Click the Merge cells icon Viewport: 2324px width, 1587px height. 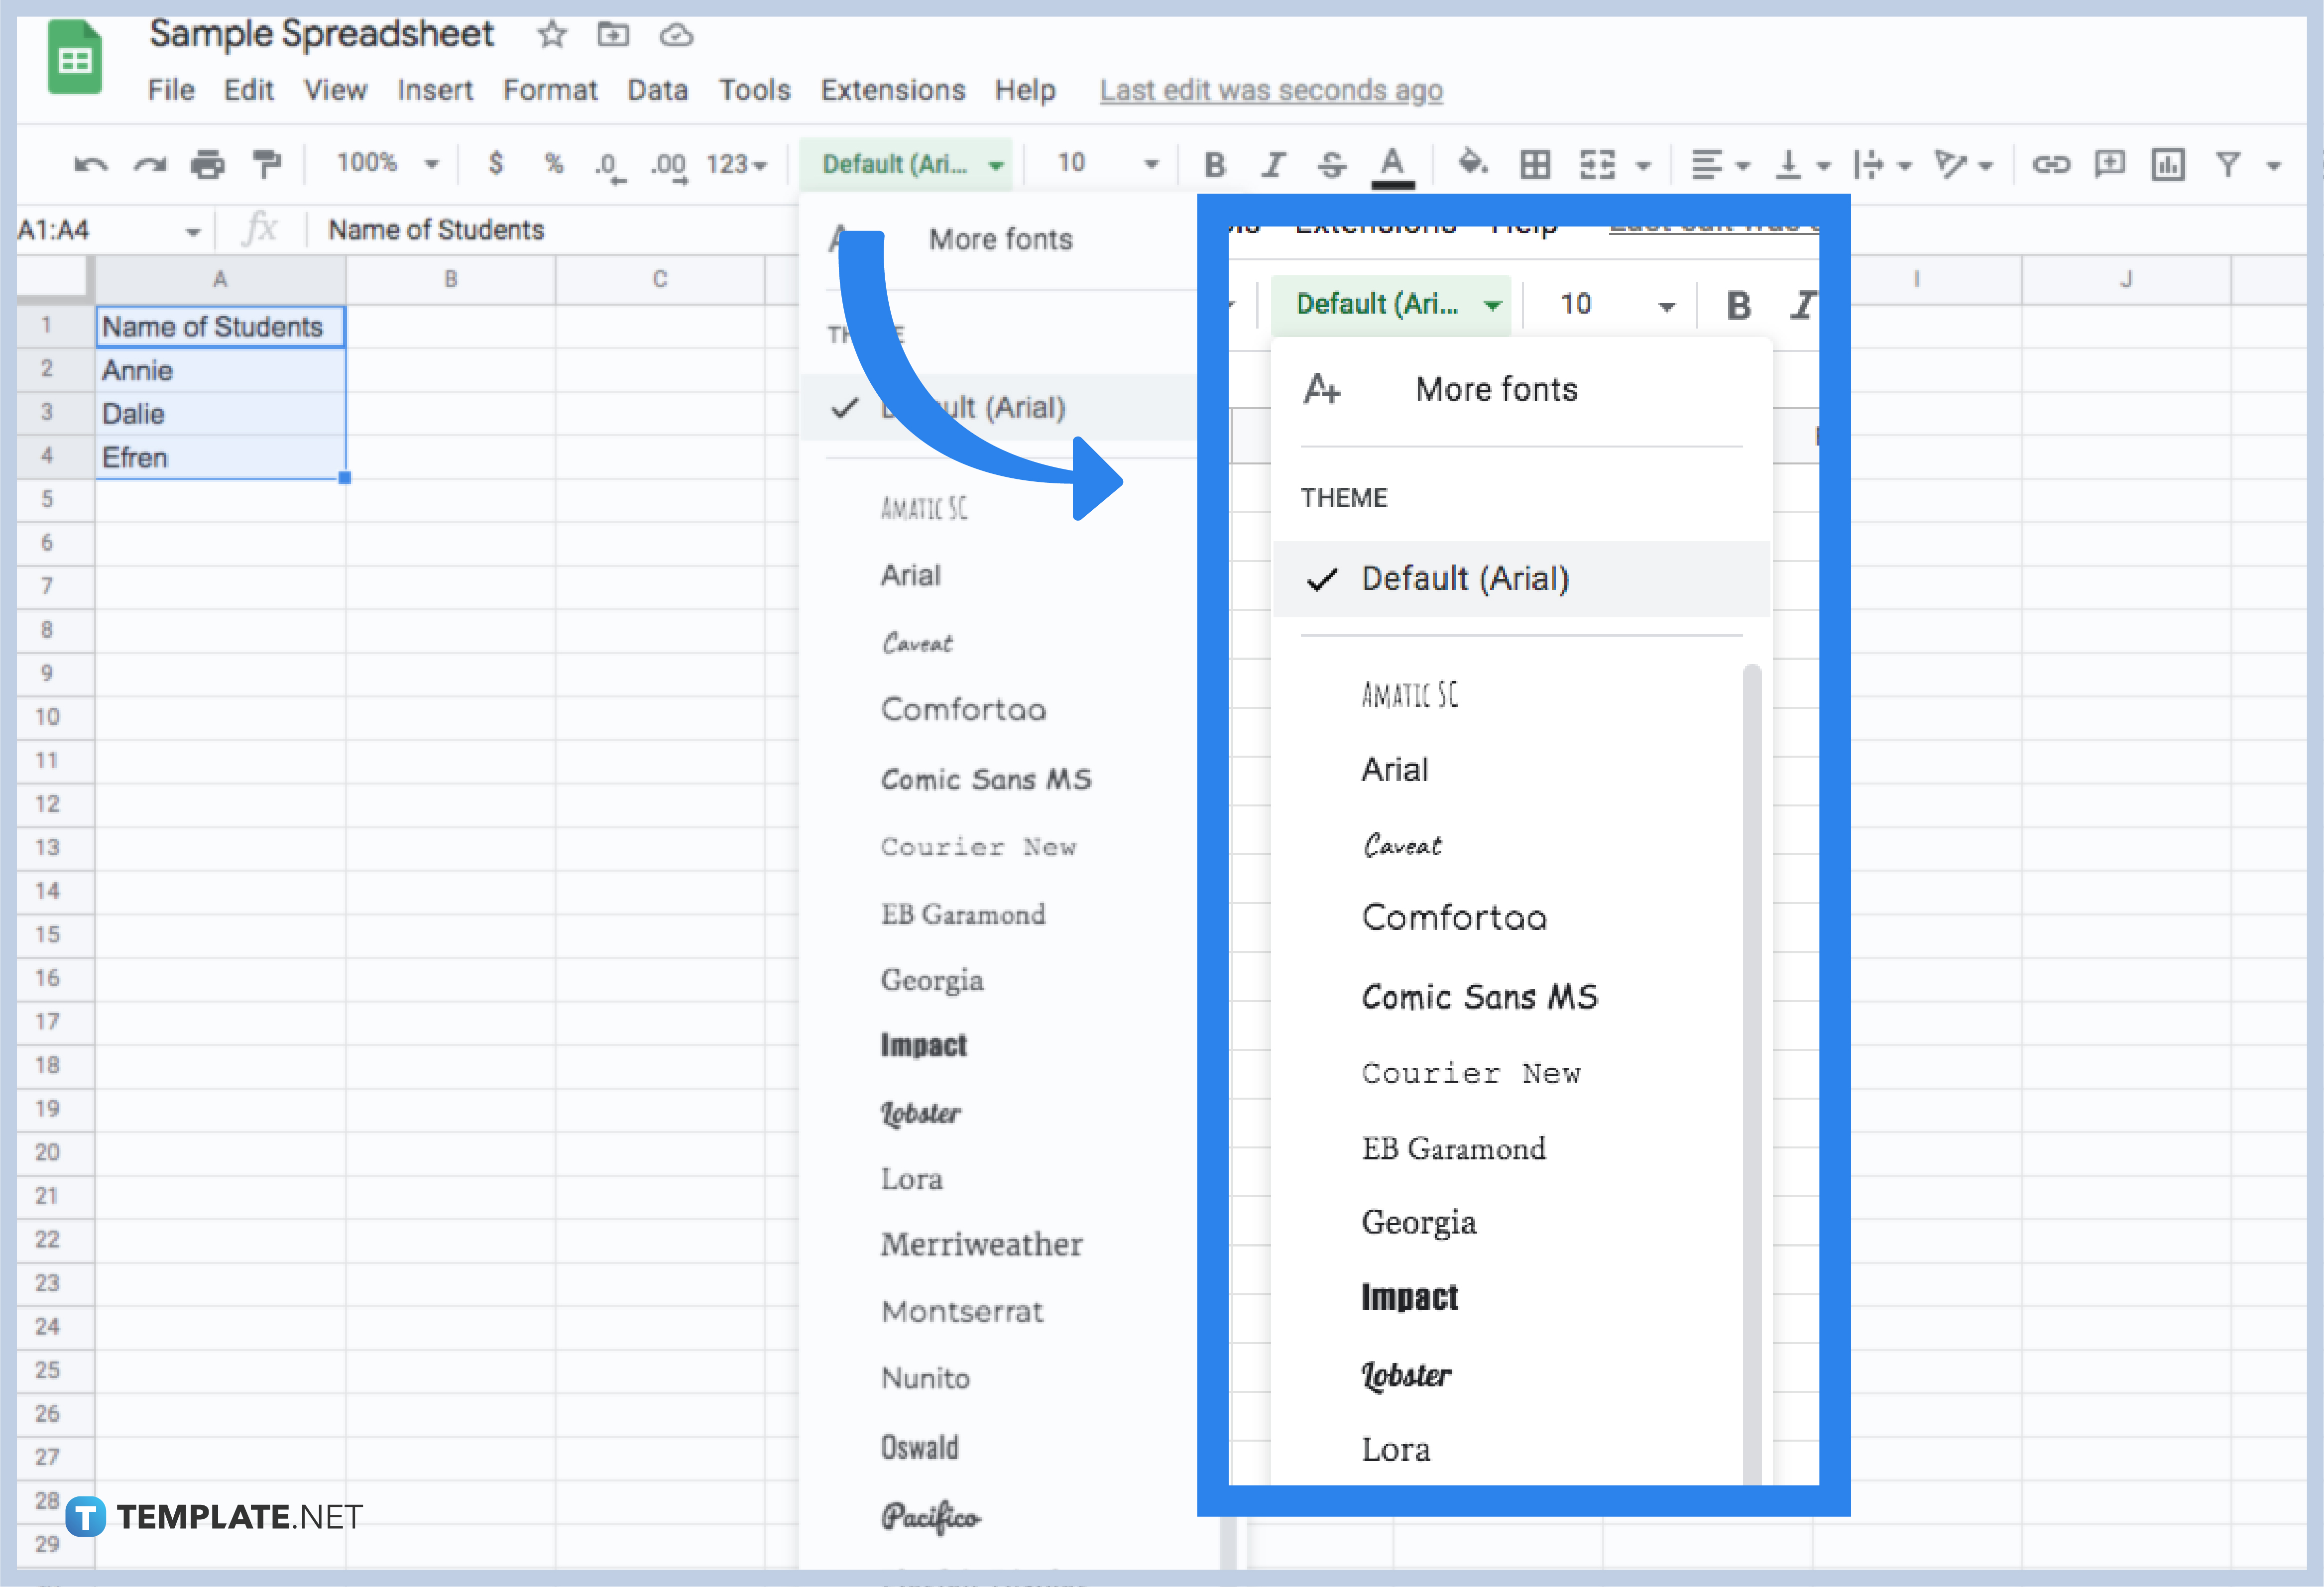[x=1597, y=164]
